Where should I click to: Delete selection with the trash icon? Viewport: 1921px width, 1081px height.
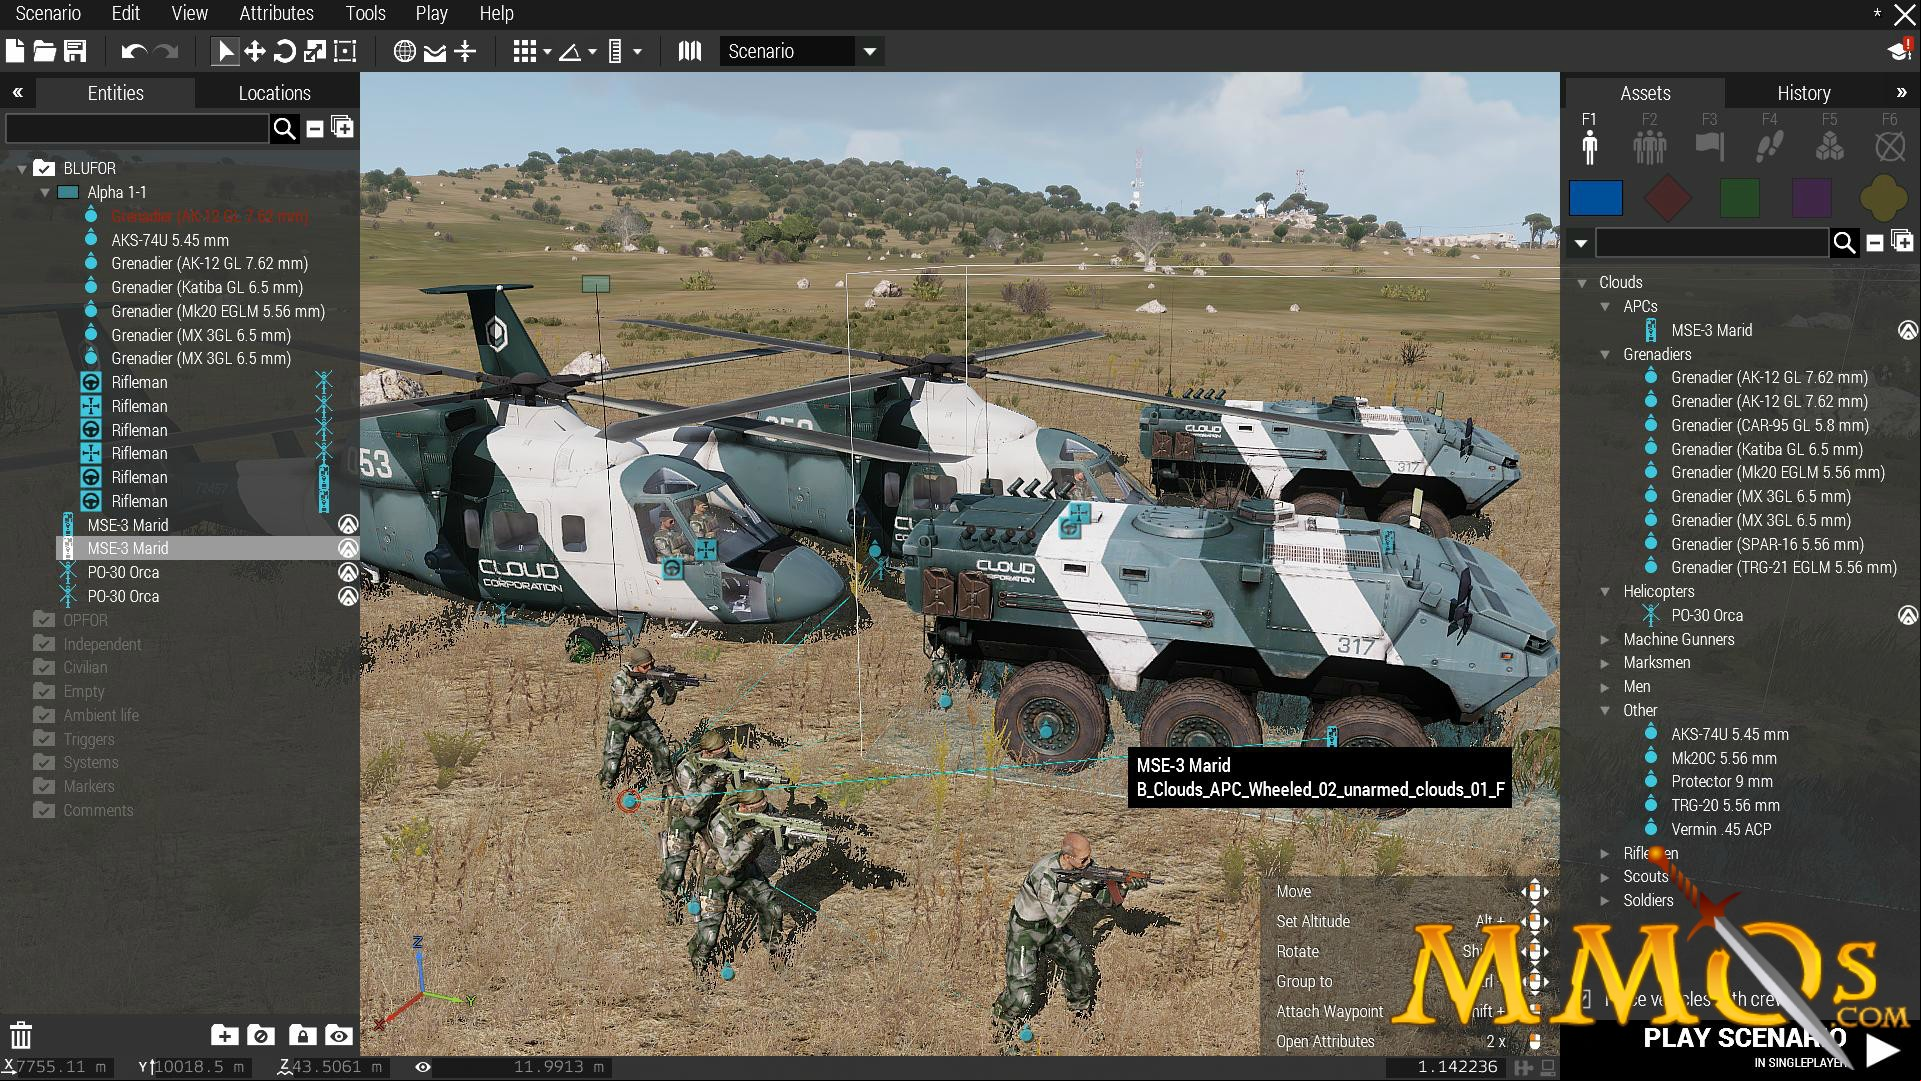click(21, 1035)
